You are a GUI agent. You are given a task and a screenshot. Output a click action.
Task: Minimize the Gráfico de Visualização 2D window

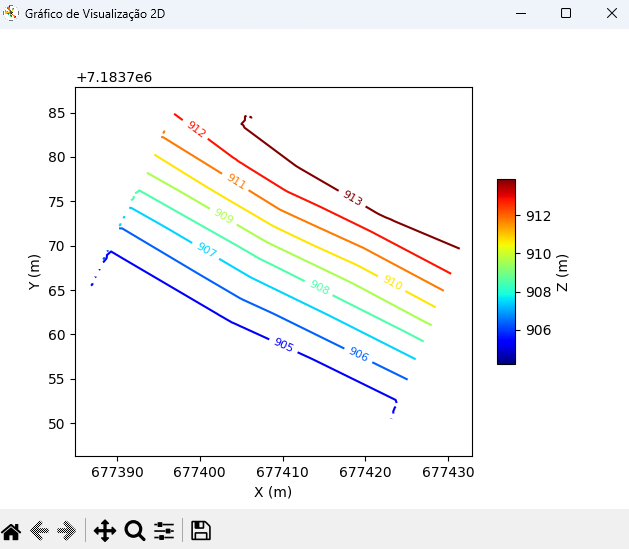pyautogui.click(x=521, y=13)
